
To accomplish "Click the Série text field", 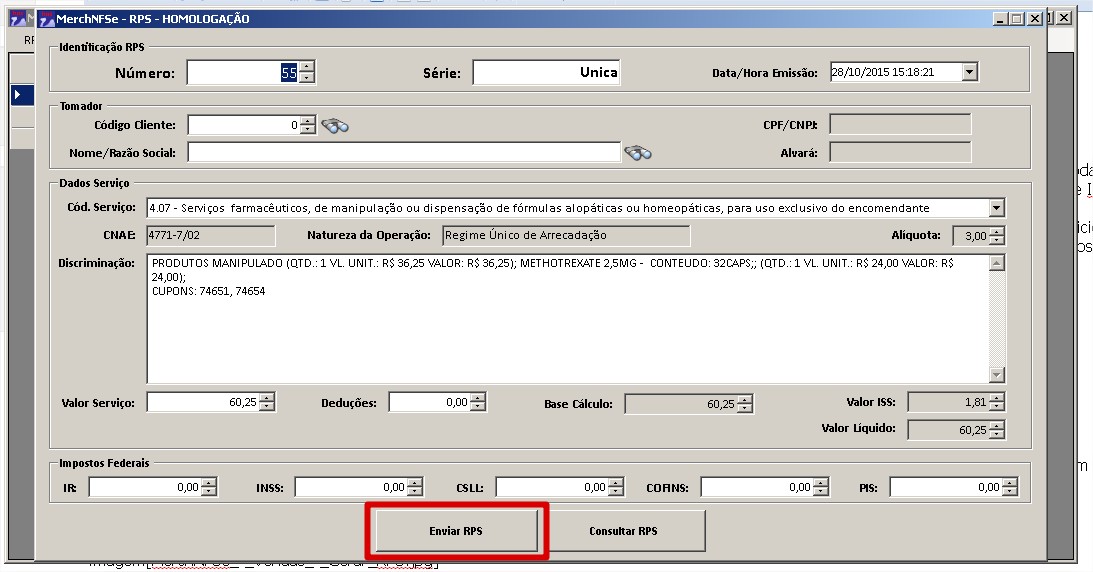I will pos(546,73).
